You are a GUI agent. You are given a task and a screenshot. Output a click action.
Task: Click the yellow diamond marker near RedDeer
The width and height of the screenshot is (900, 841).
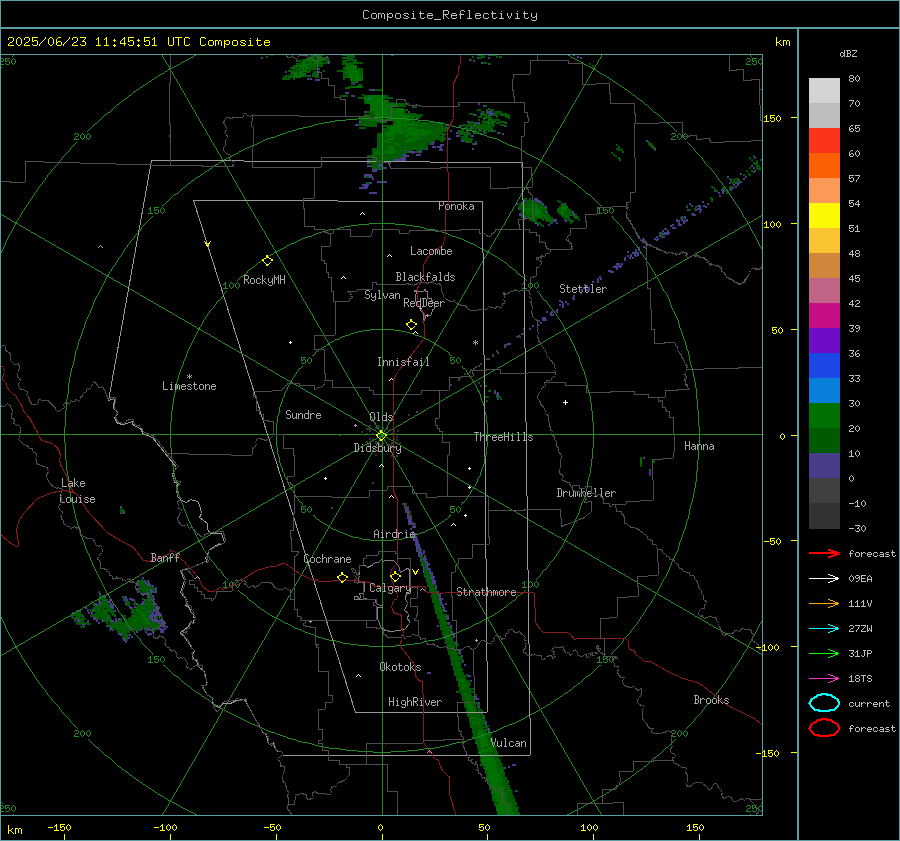point(411,325)
